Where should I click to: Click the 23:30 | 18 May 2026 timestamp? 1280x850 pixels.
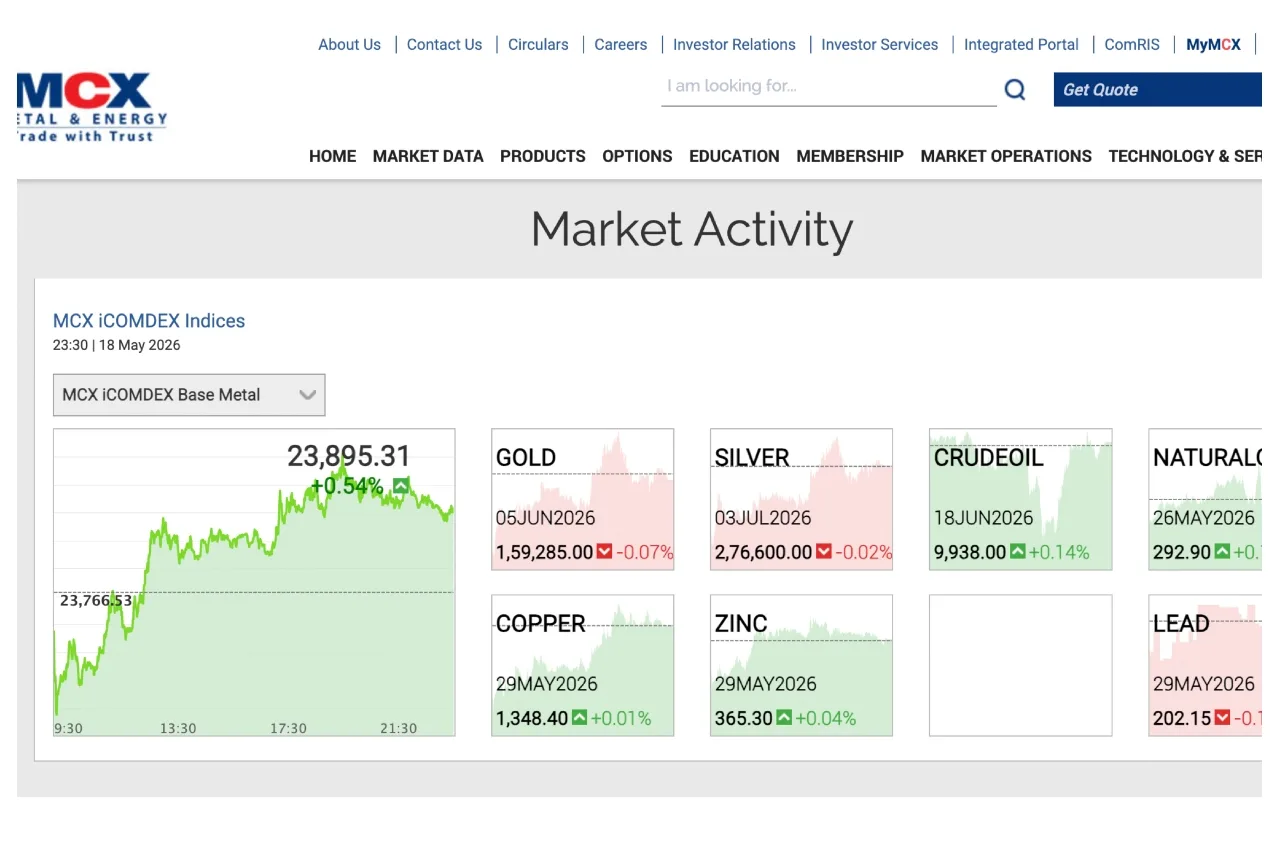117,345
